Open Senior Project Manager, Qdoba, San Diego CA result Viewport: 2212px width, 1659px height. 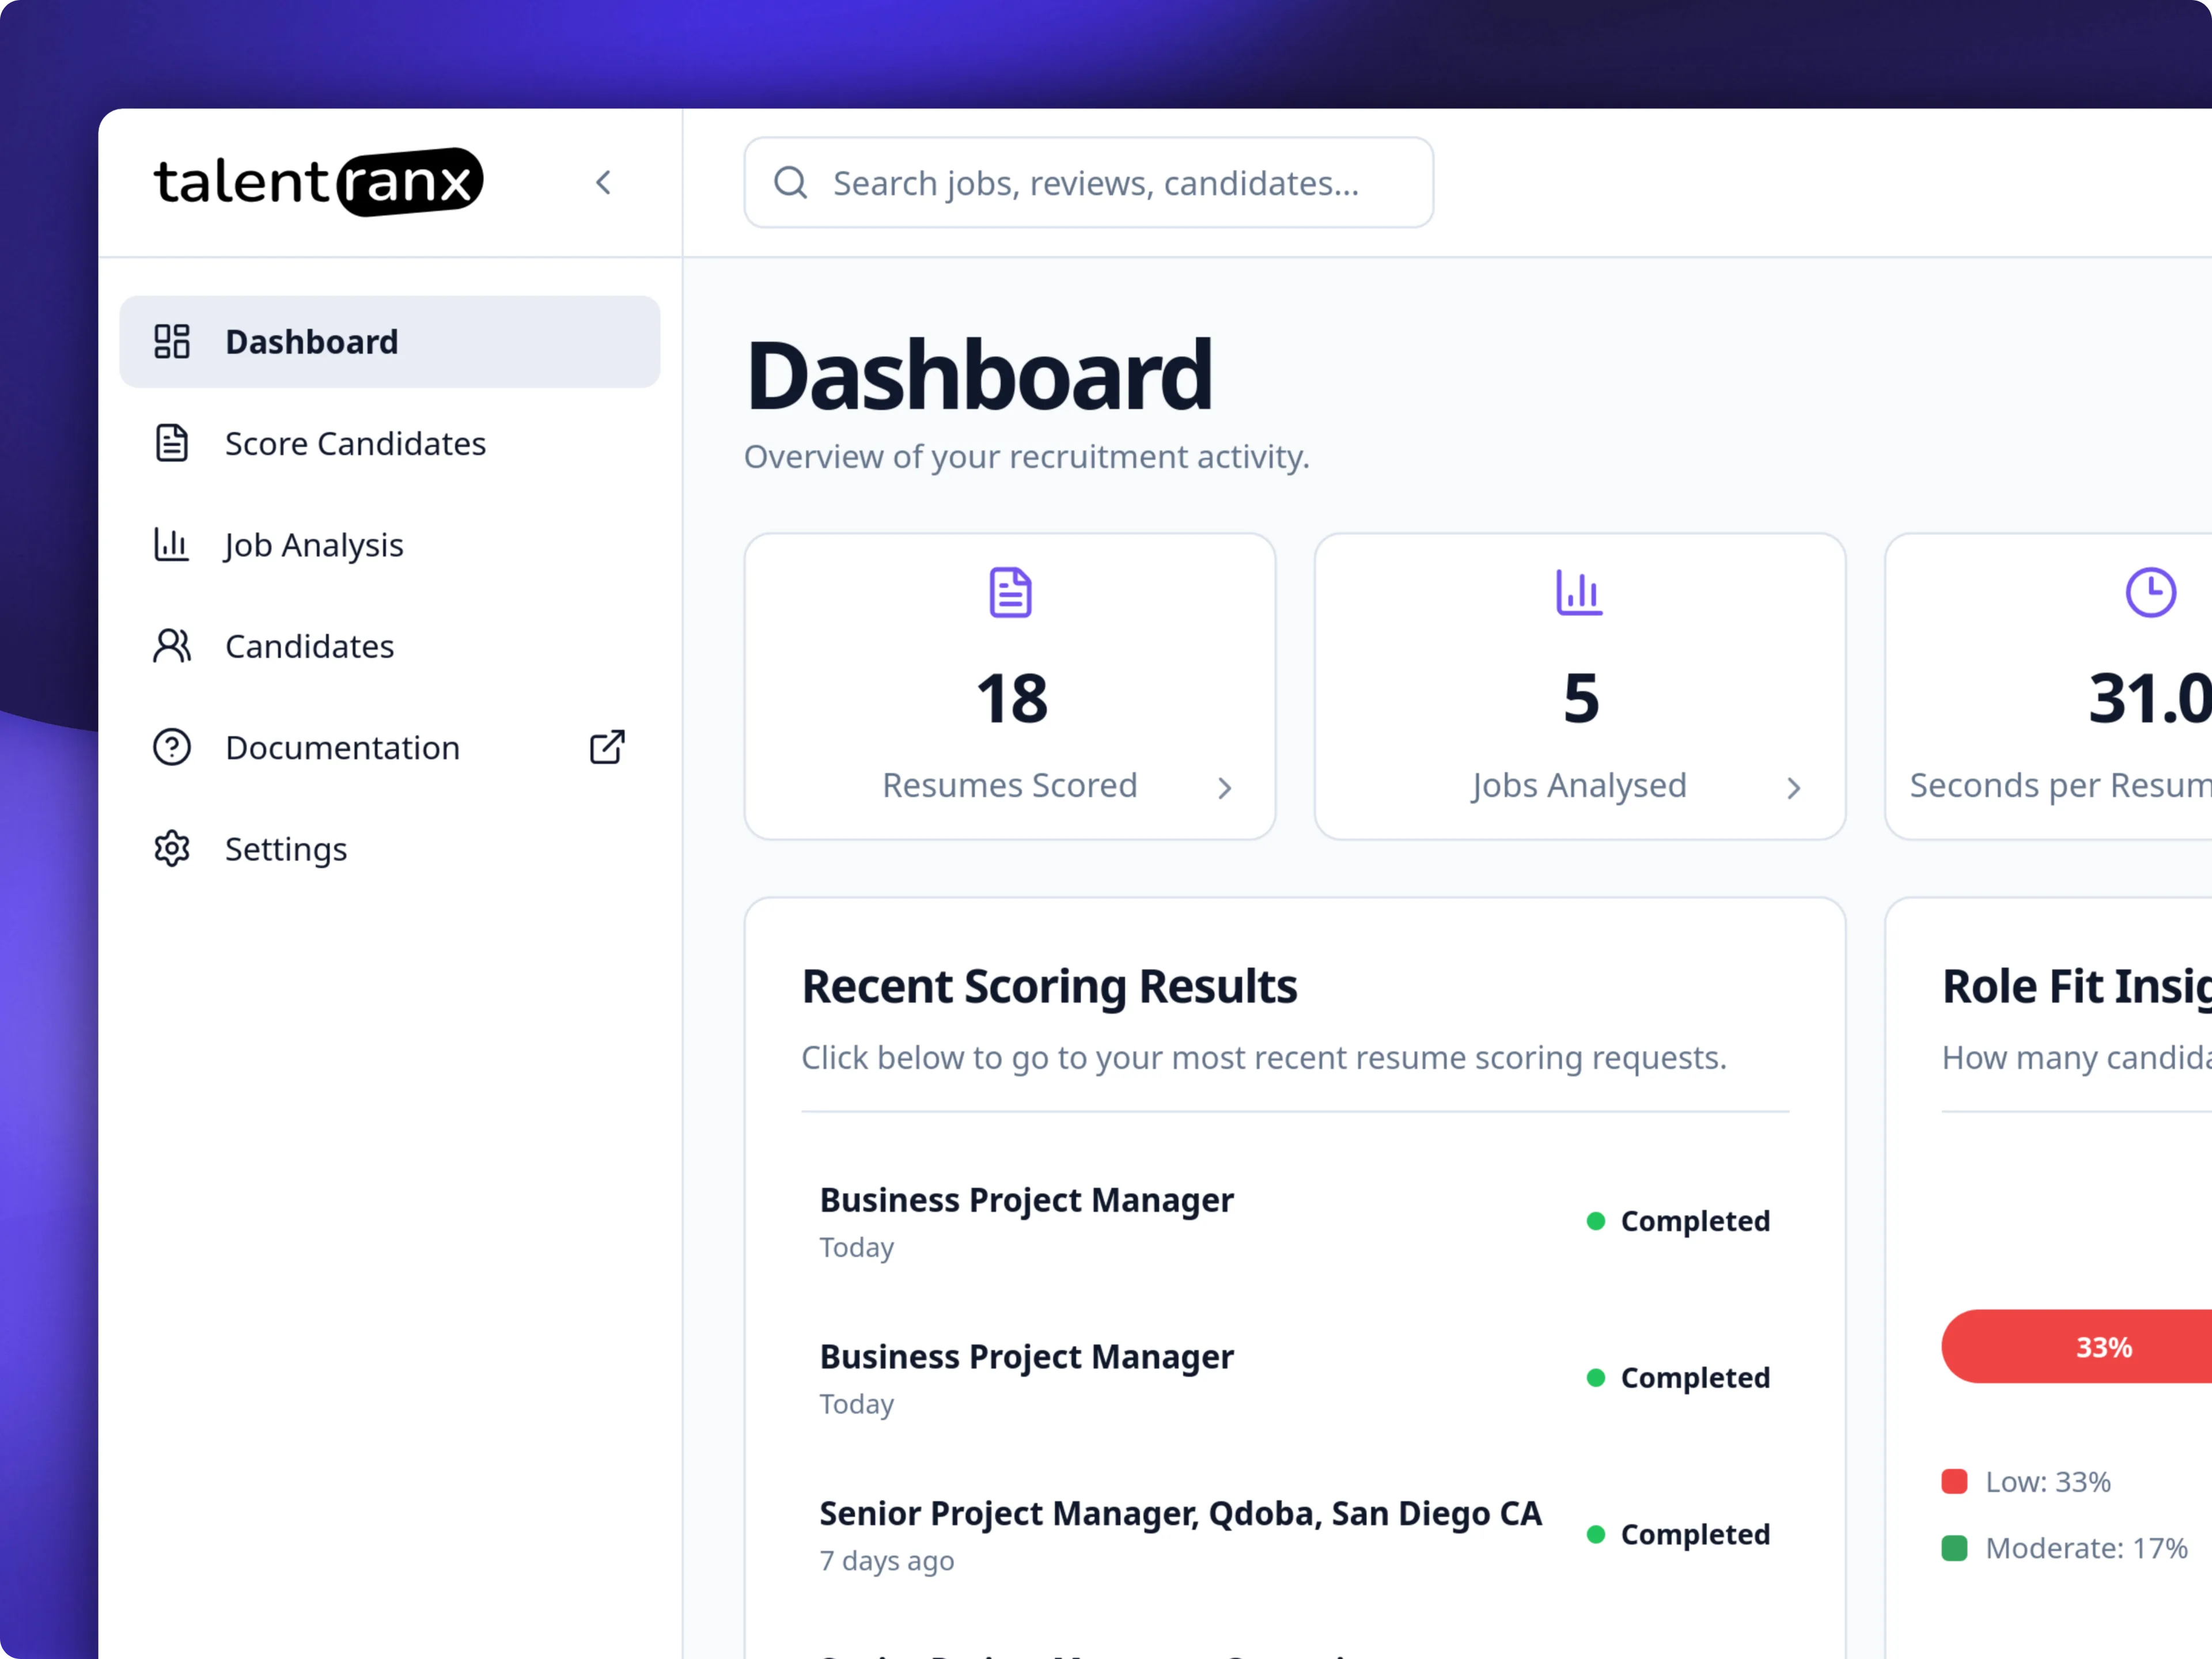[x=1295, y=1535]
